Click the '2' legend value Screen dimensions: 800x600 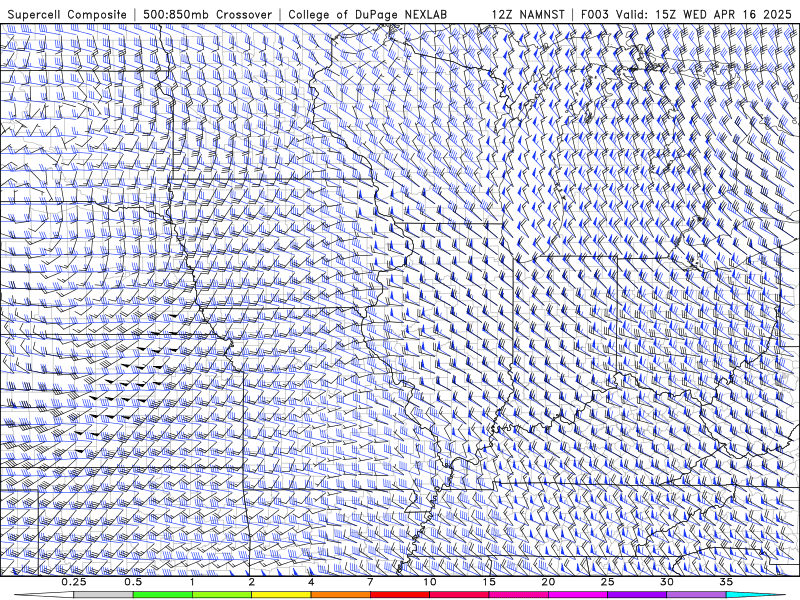[x=252, y=582]
